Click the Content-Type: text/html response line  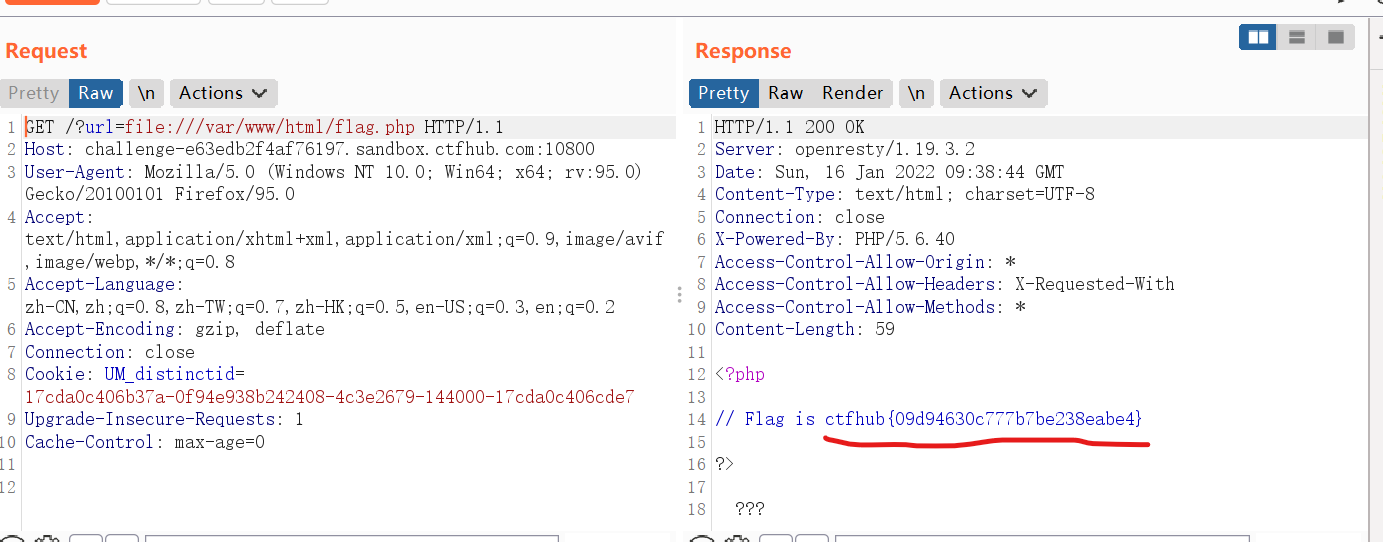905,194
